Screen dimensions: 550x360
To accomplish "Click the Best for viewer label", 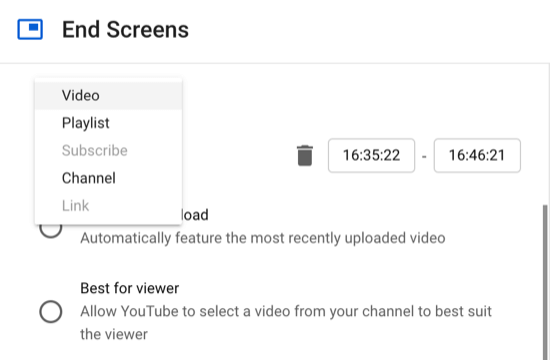I will point(129,288).
